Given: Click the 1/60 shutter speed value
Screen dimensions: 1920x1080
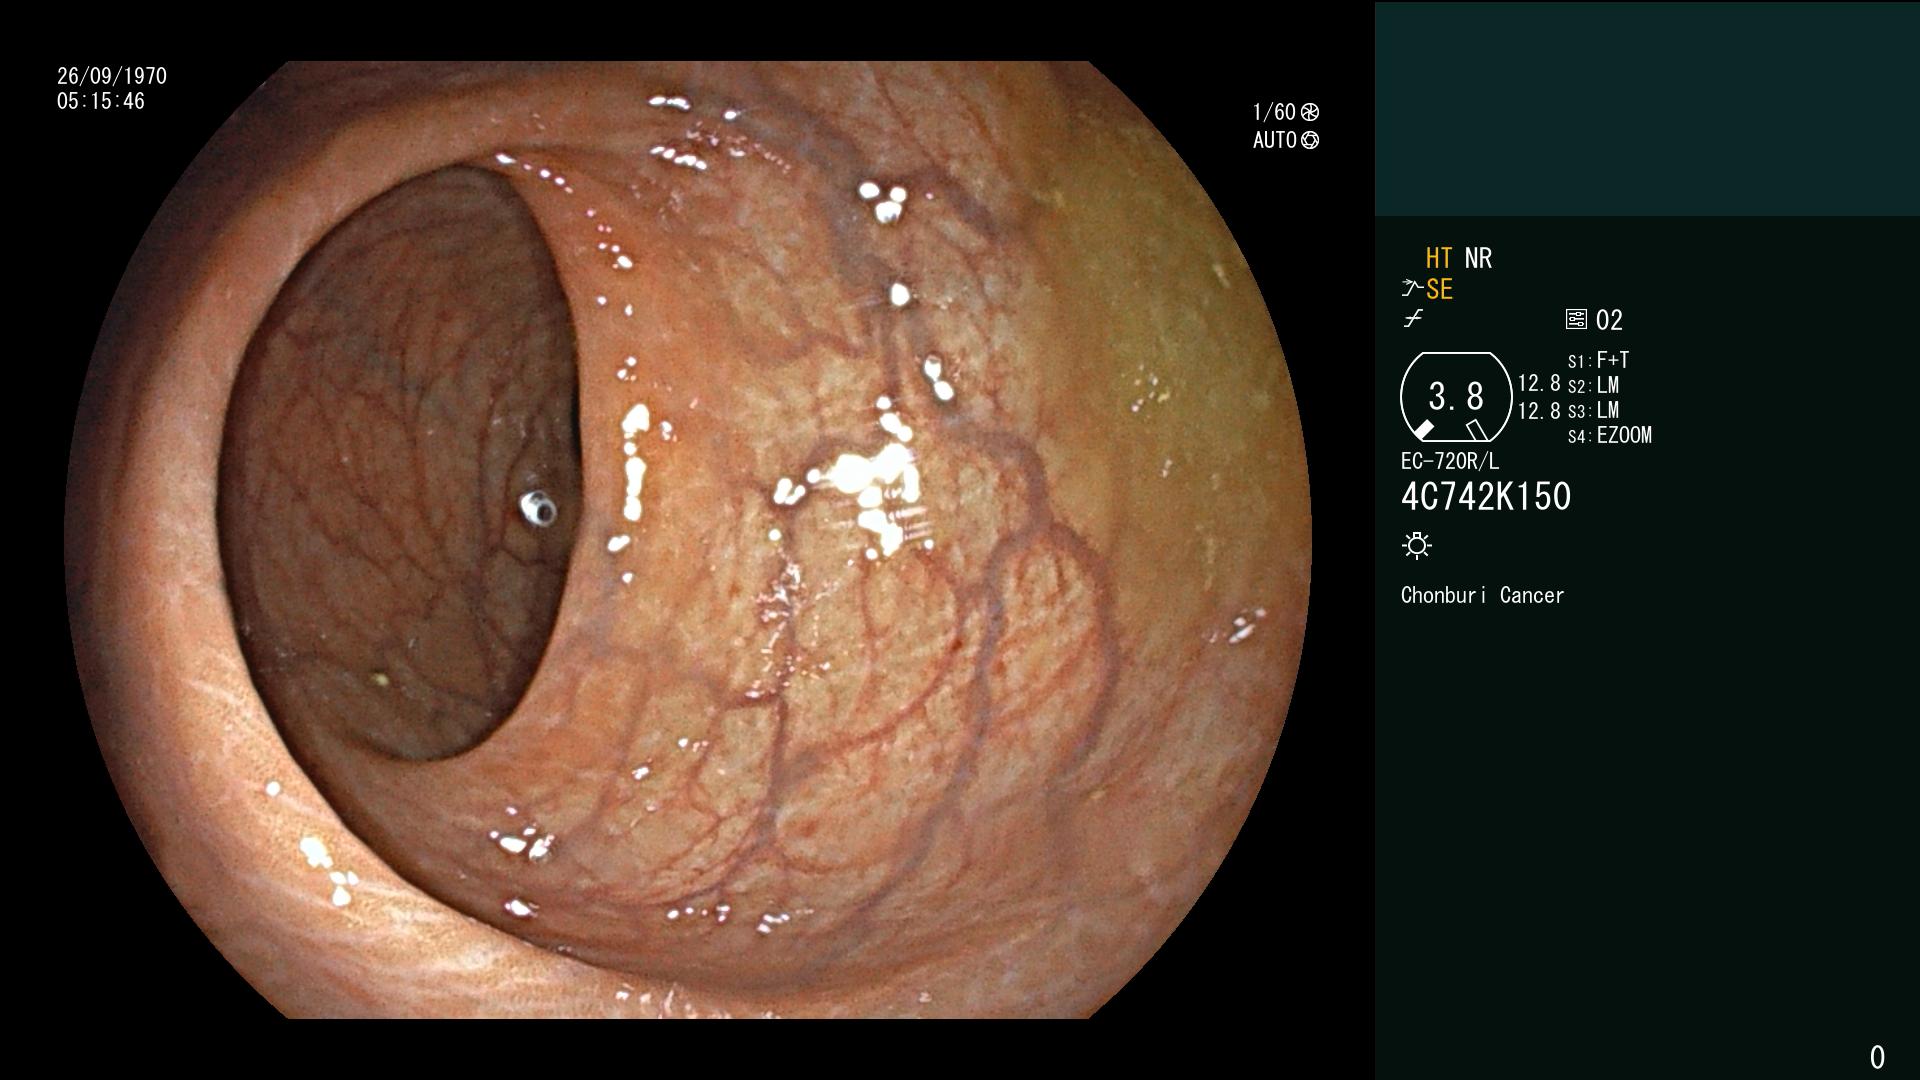Looking at the screenshot, I should tap(1274, 112).
